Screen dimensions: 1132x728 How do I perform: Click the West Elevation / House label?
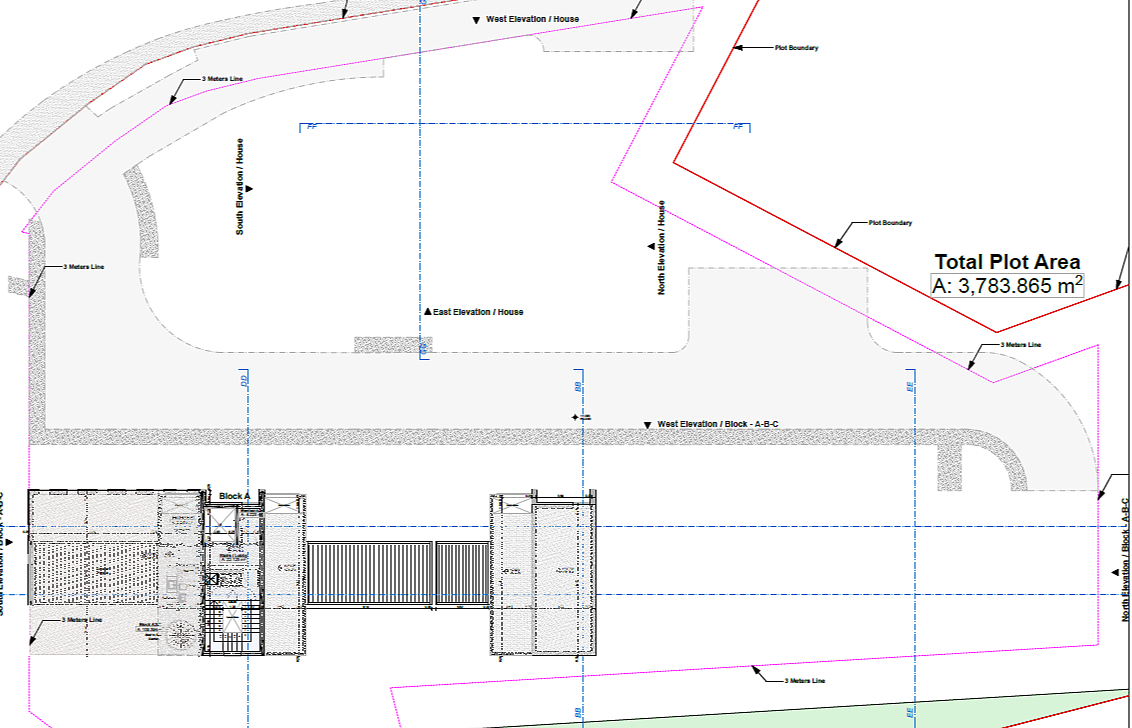coord(532,19)
